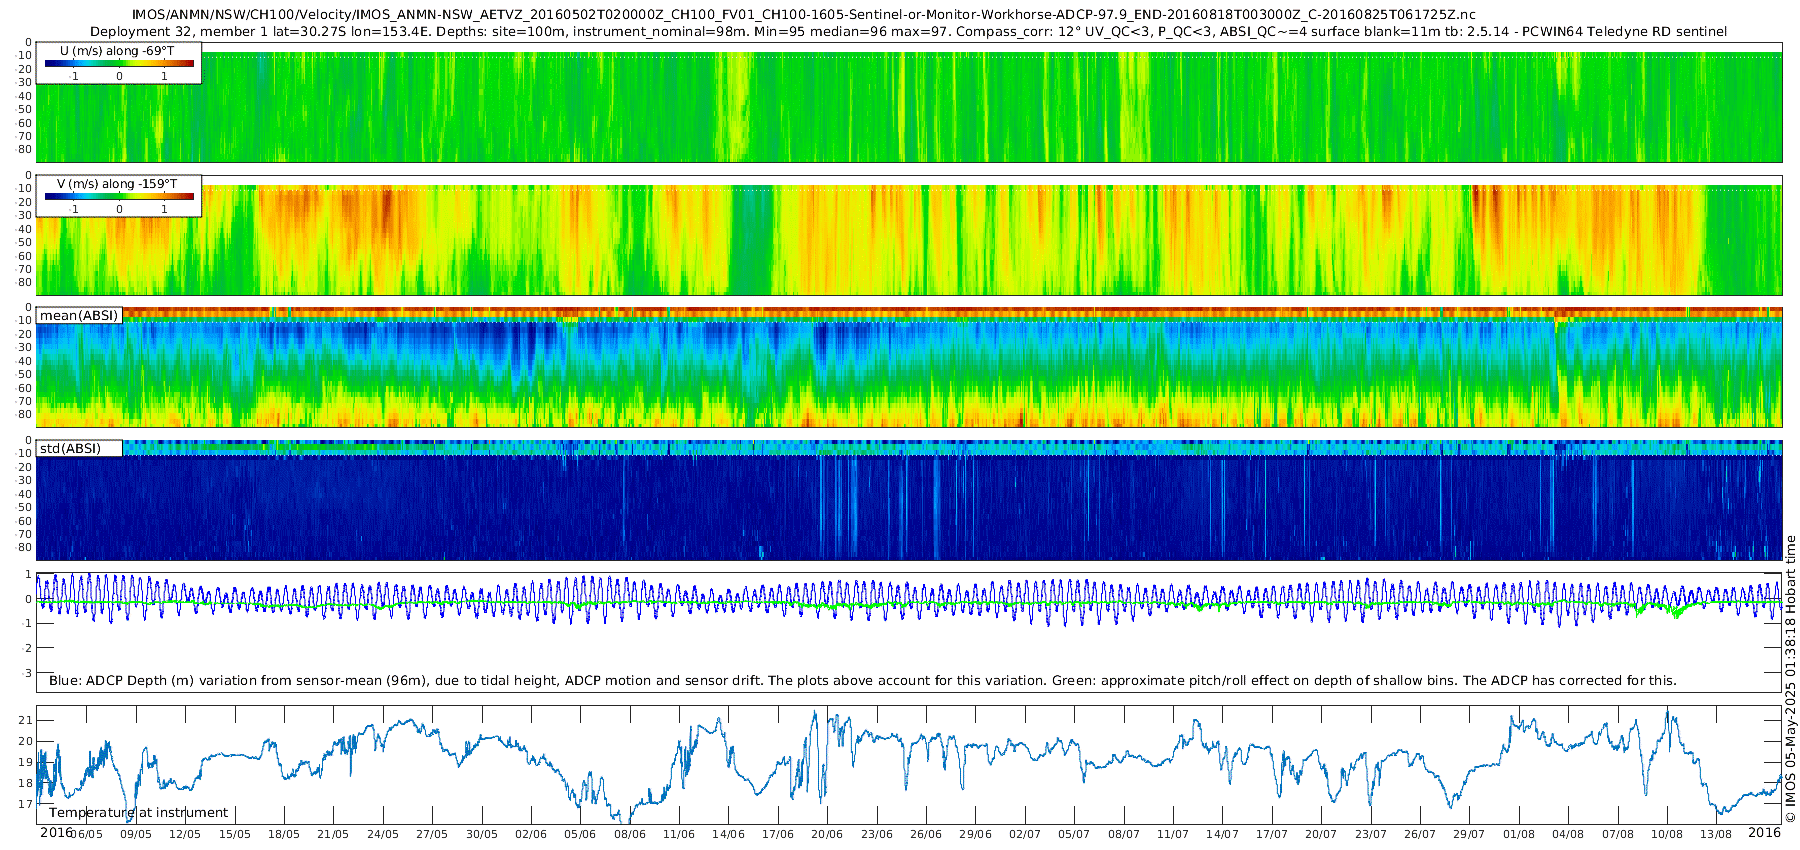Click the 17/07 date tick label

tap(1271, 834)
